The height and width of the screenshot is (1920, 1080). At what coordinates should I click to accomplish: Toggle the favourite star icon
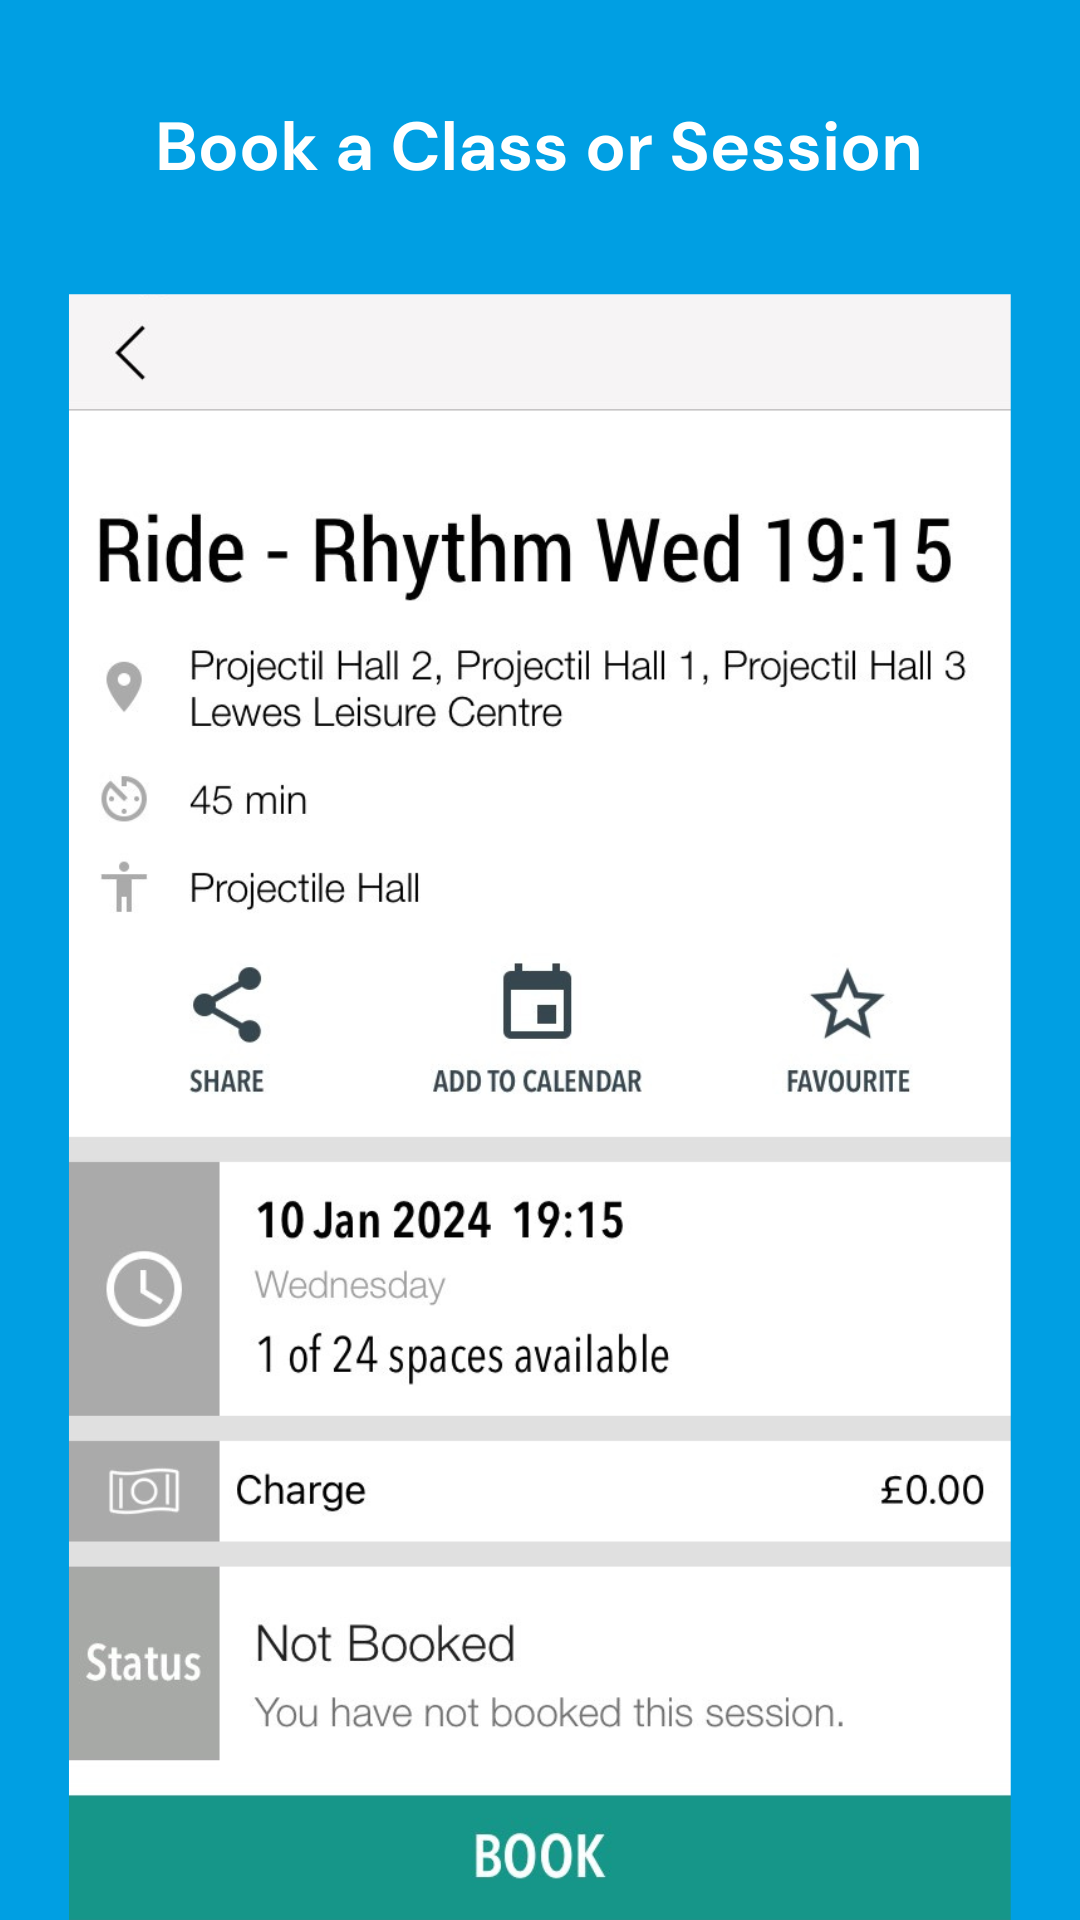[x=847, y=1005]
